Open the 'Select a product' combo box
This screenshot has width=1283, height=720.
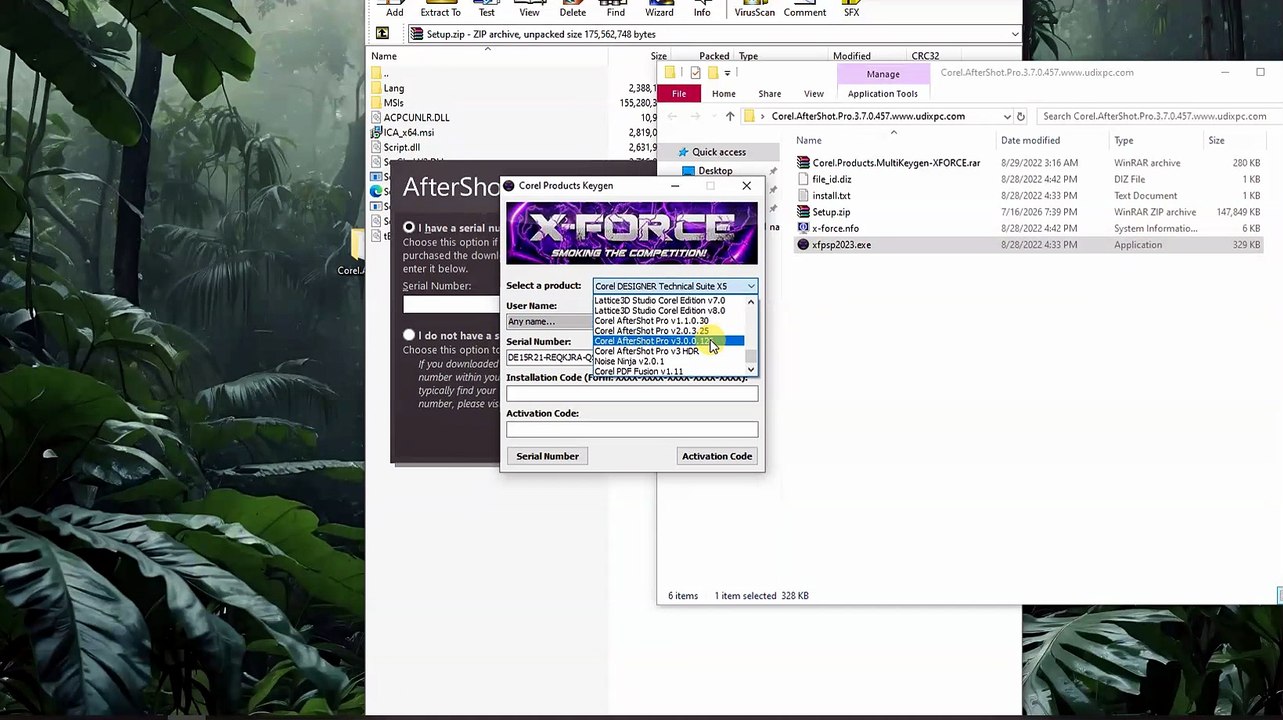(x=675, y=286)
